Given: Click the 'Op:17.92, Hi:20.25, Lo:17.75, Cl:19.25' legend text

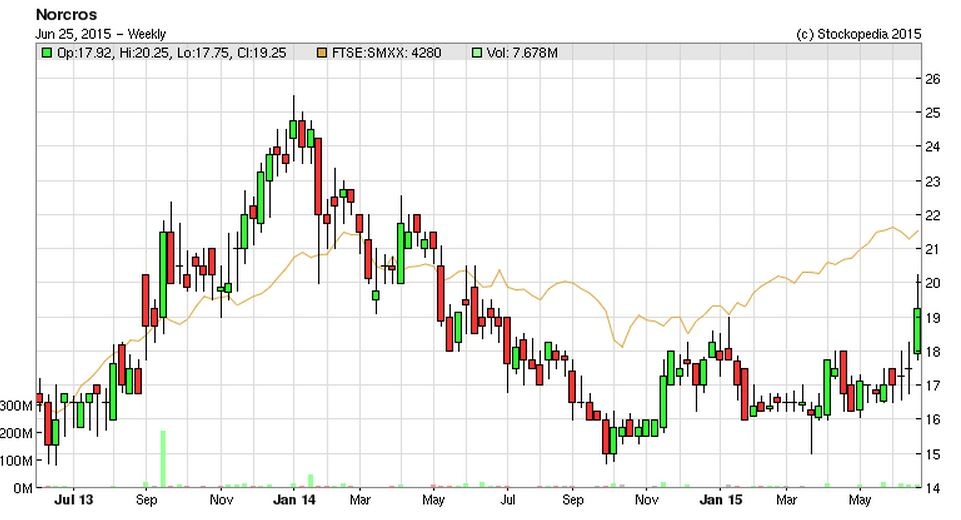Looking at the screenshot, I should [x=172, y=53].
